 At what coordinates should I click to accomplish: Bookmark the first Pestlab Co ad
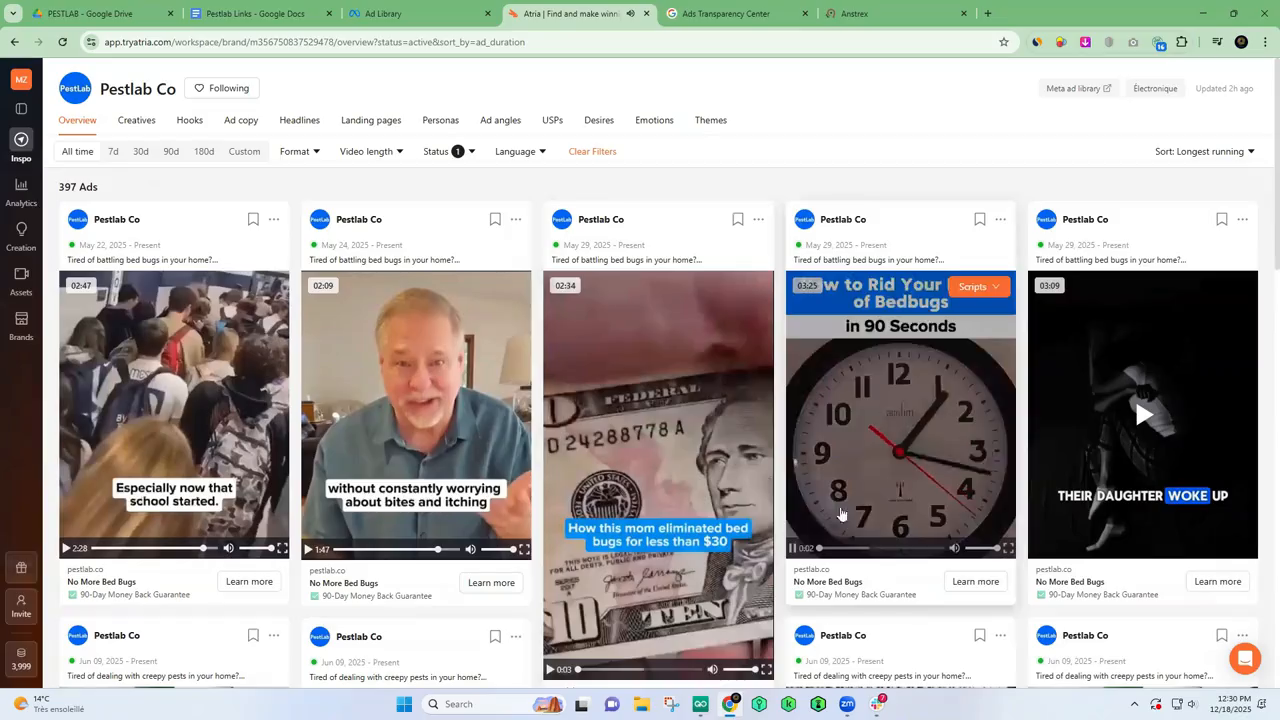click(x=253, y=219)
